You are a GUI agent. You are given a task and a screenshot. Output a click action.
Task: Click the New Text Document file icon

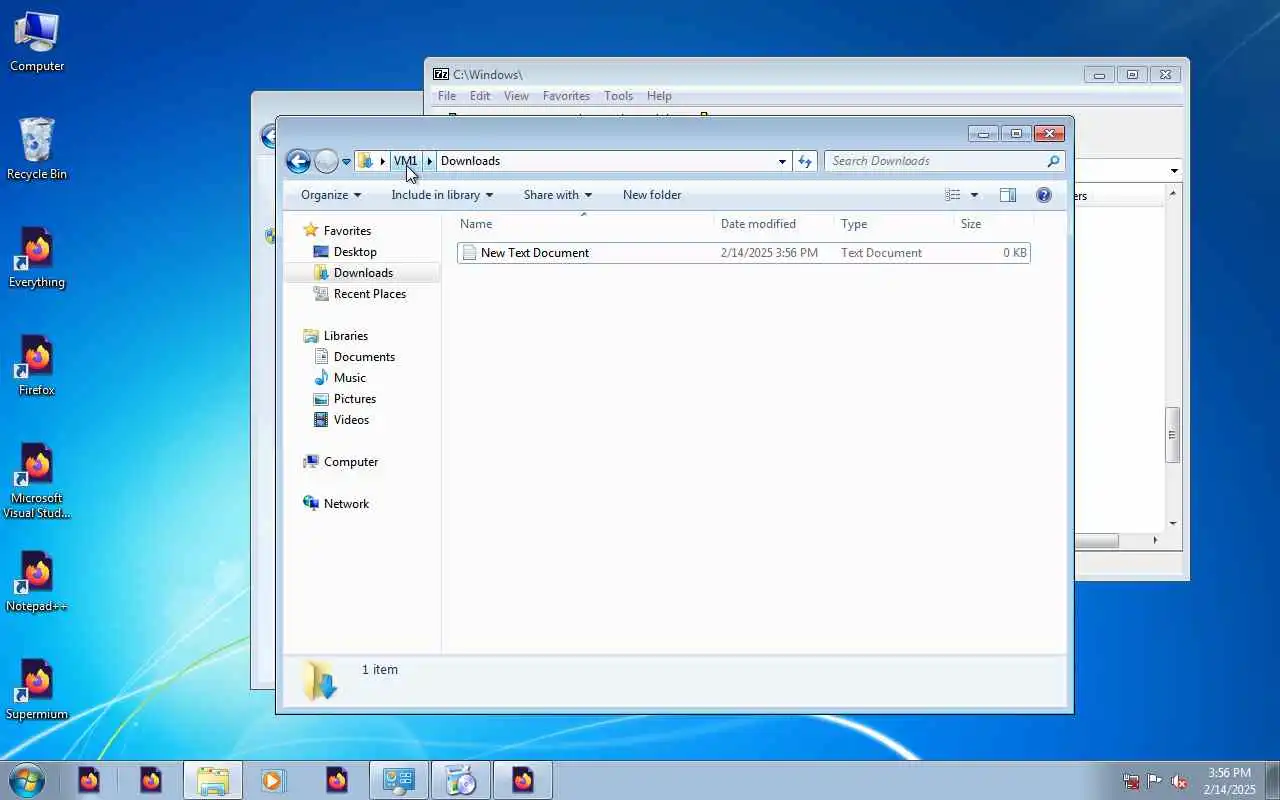pyautogui.click(x=469, y=253)
